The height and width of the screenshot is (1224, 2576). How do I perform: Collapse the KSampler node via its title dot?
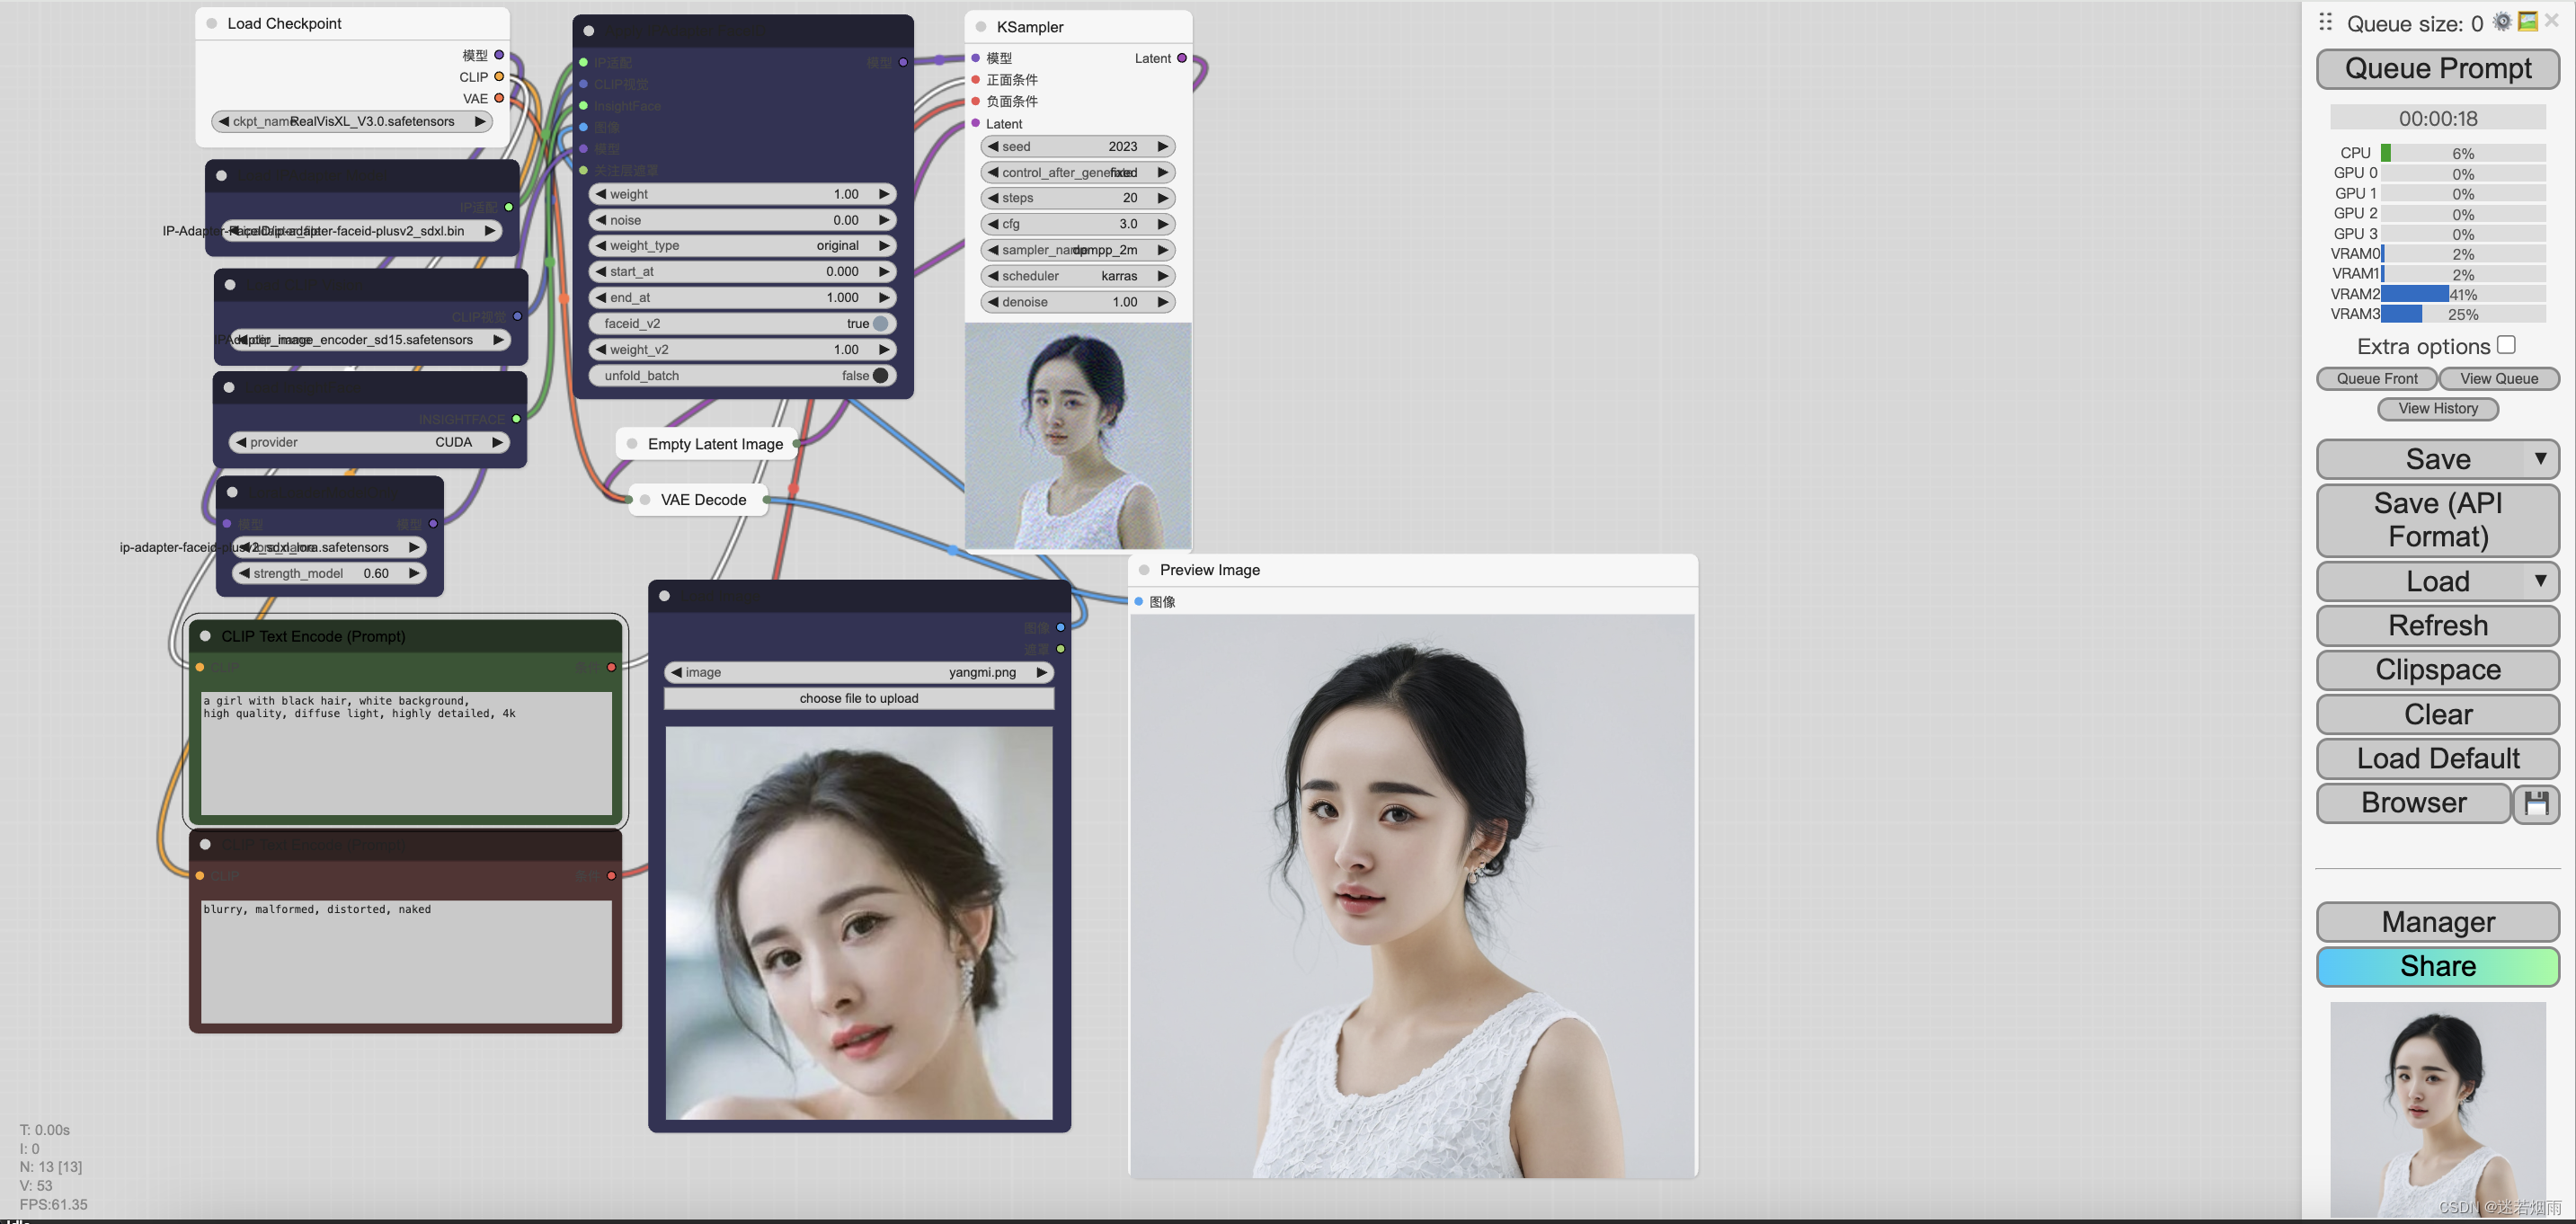(981, 27)
